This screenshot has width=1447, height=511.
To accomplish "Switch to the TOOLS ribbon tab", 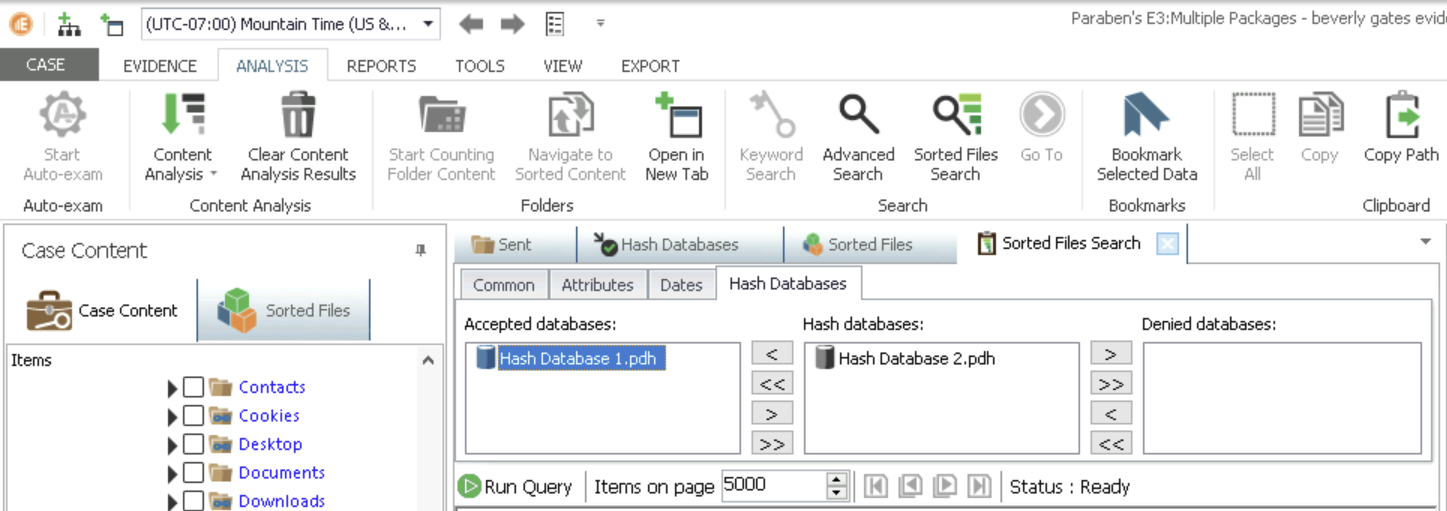I will tap(480, 66).
